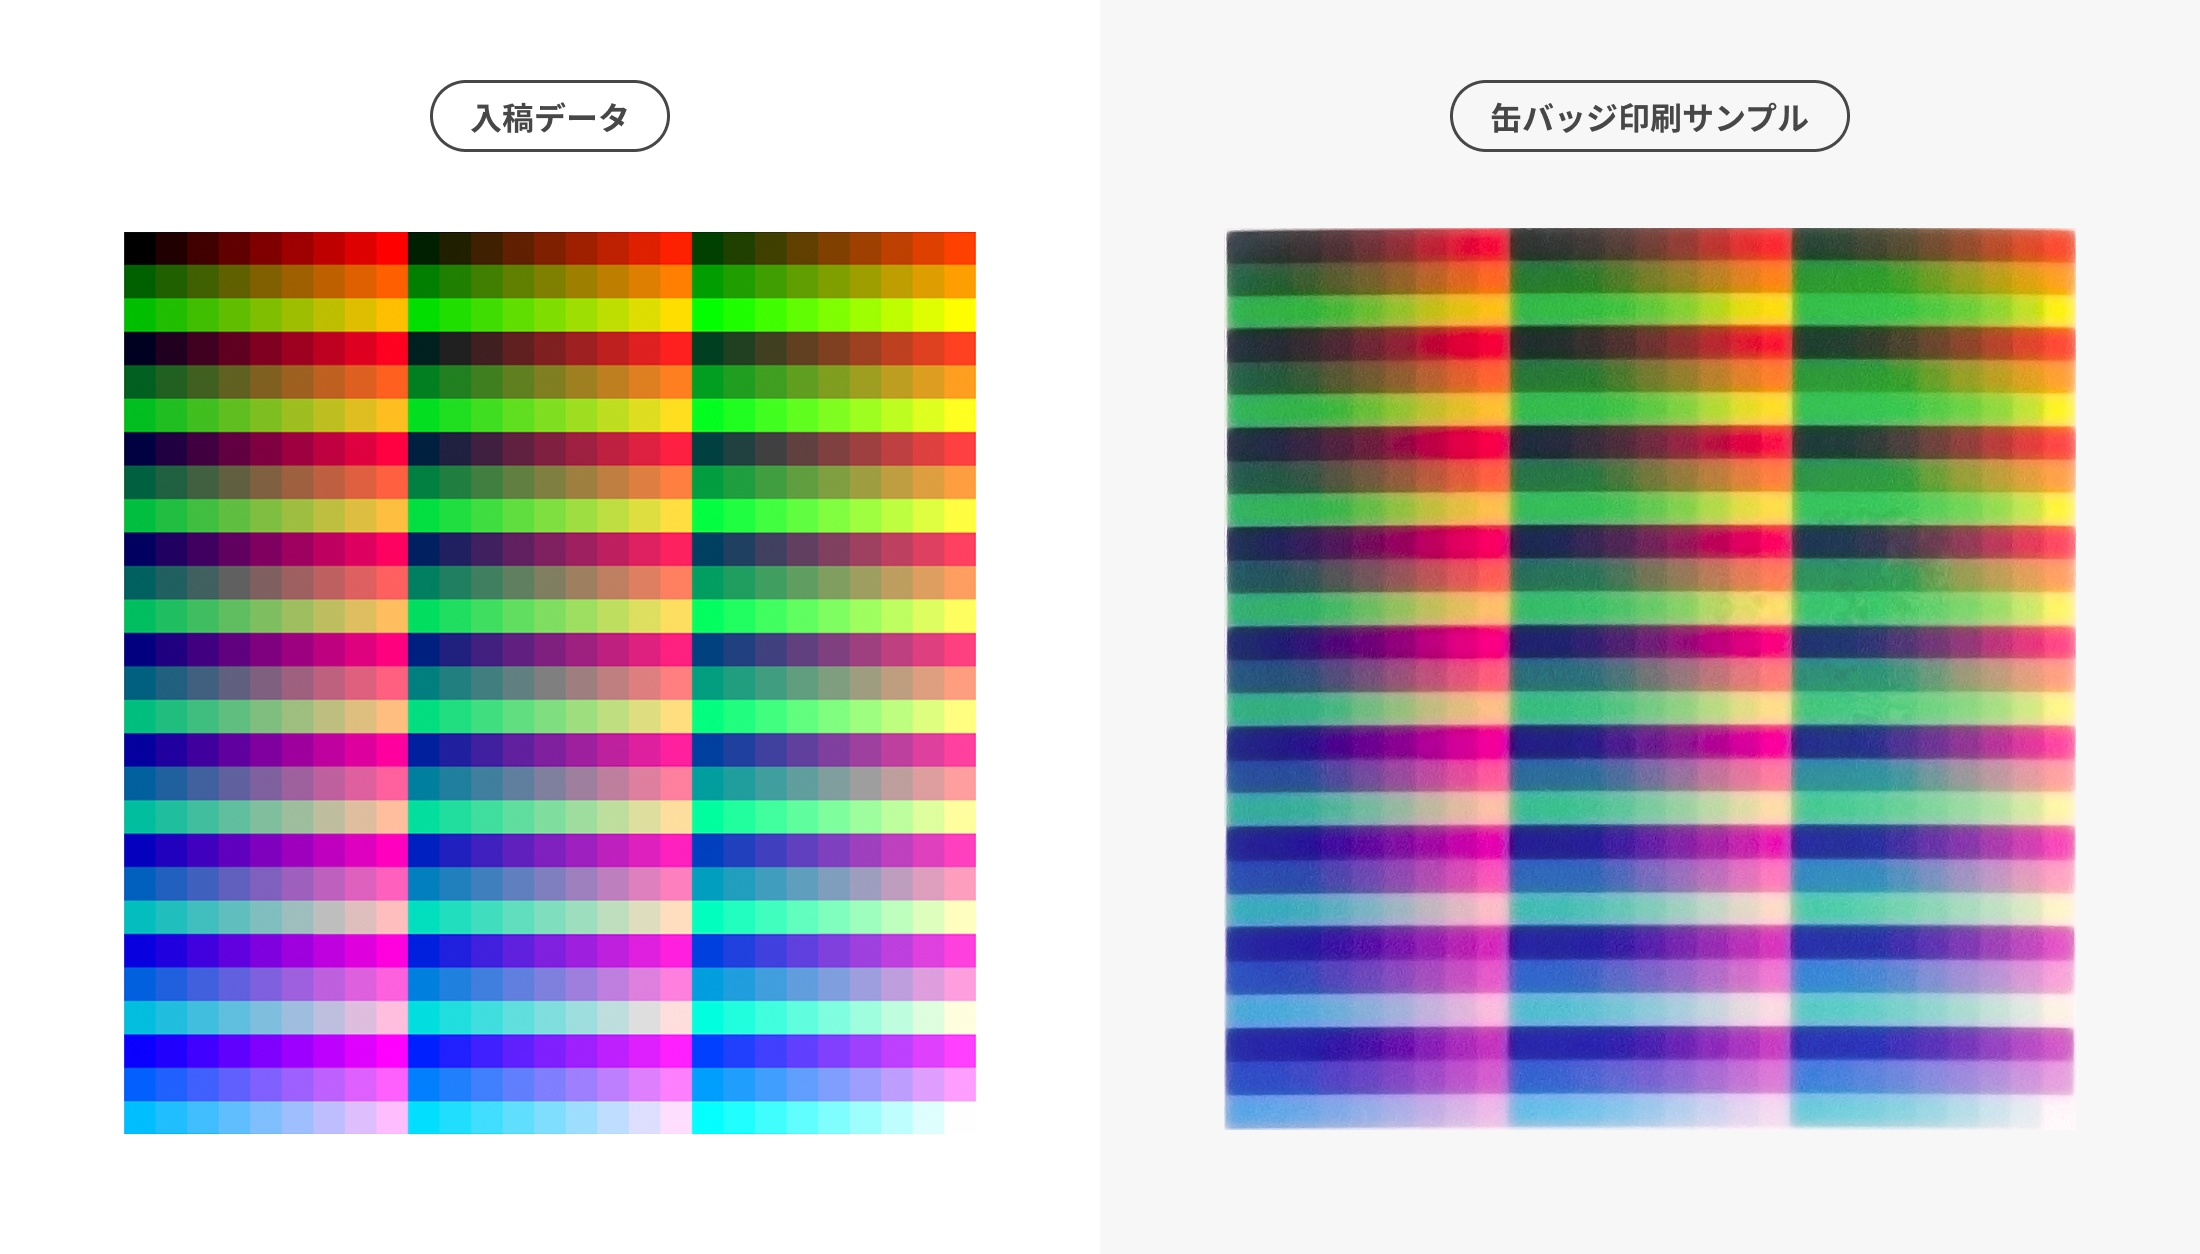The image size is (2200, 1254).
Task: Choose the light blue bottom-left swatch in the 入稿データ grid
Action: pyautogui.click(x=140, y=1117)
